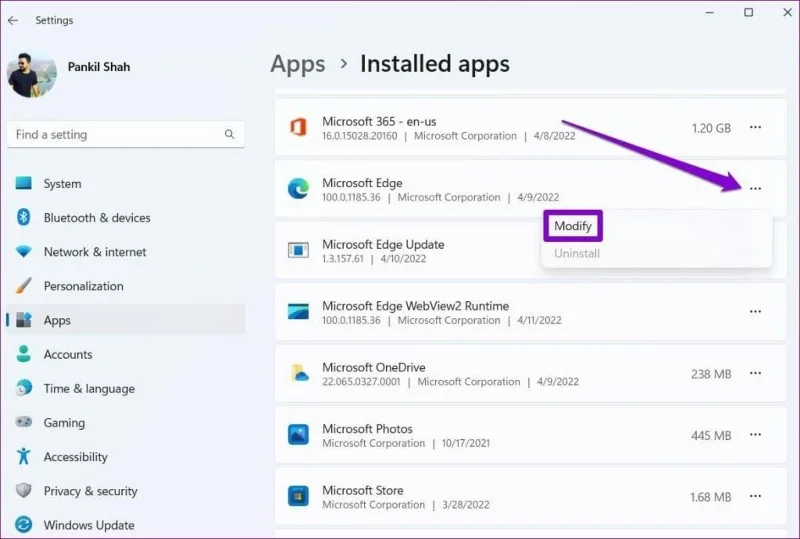Click the Apps sidebar icon
The width and height of the screenshot is (800, 539).
23,320
